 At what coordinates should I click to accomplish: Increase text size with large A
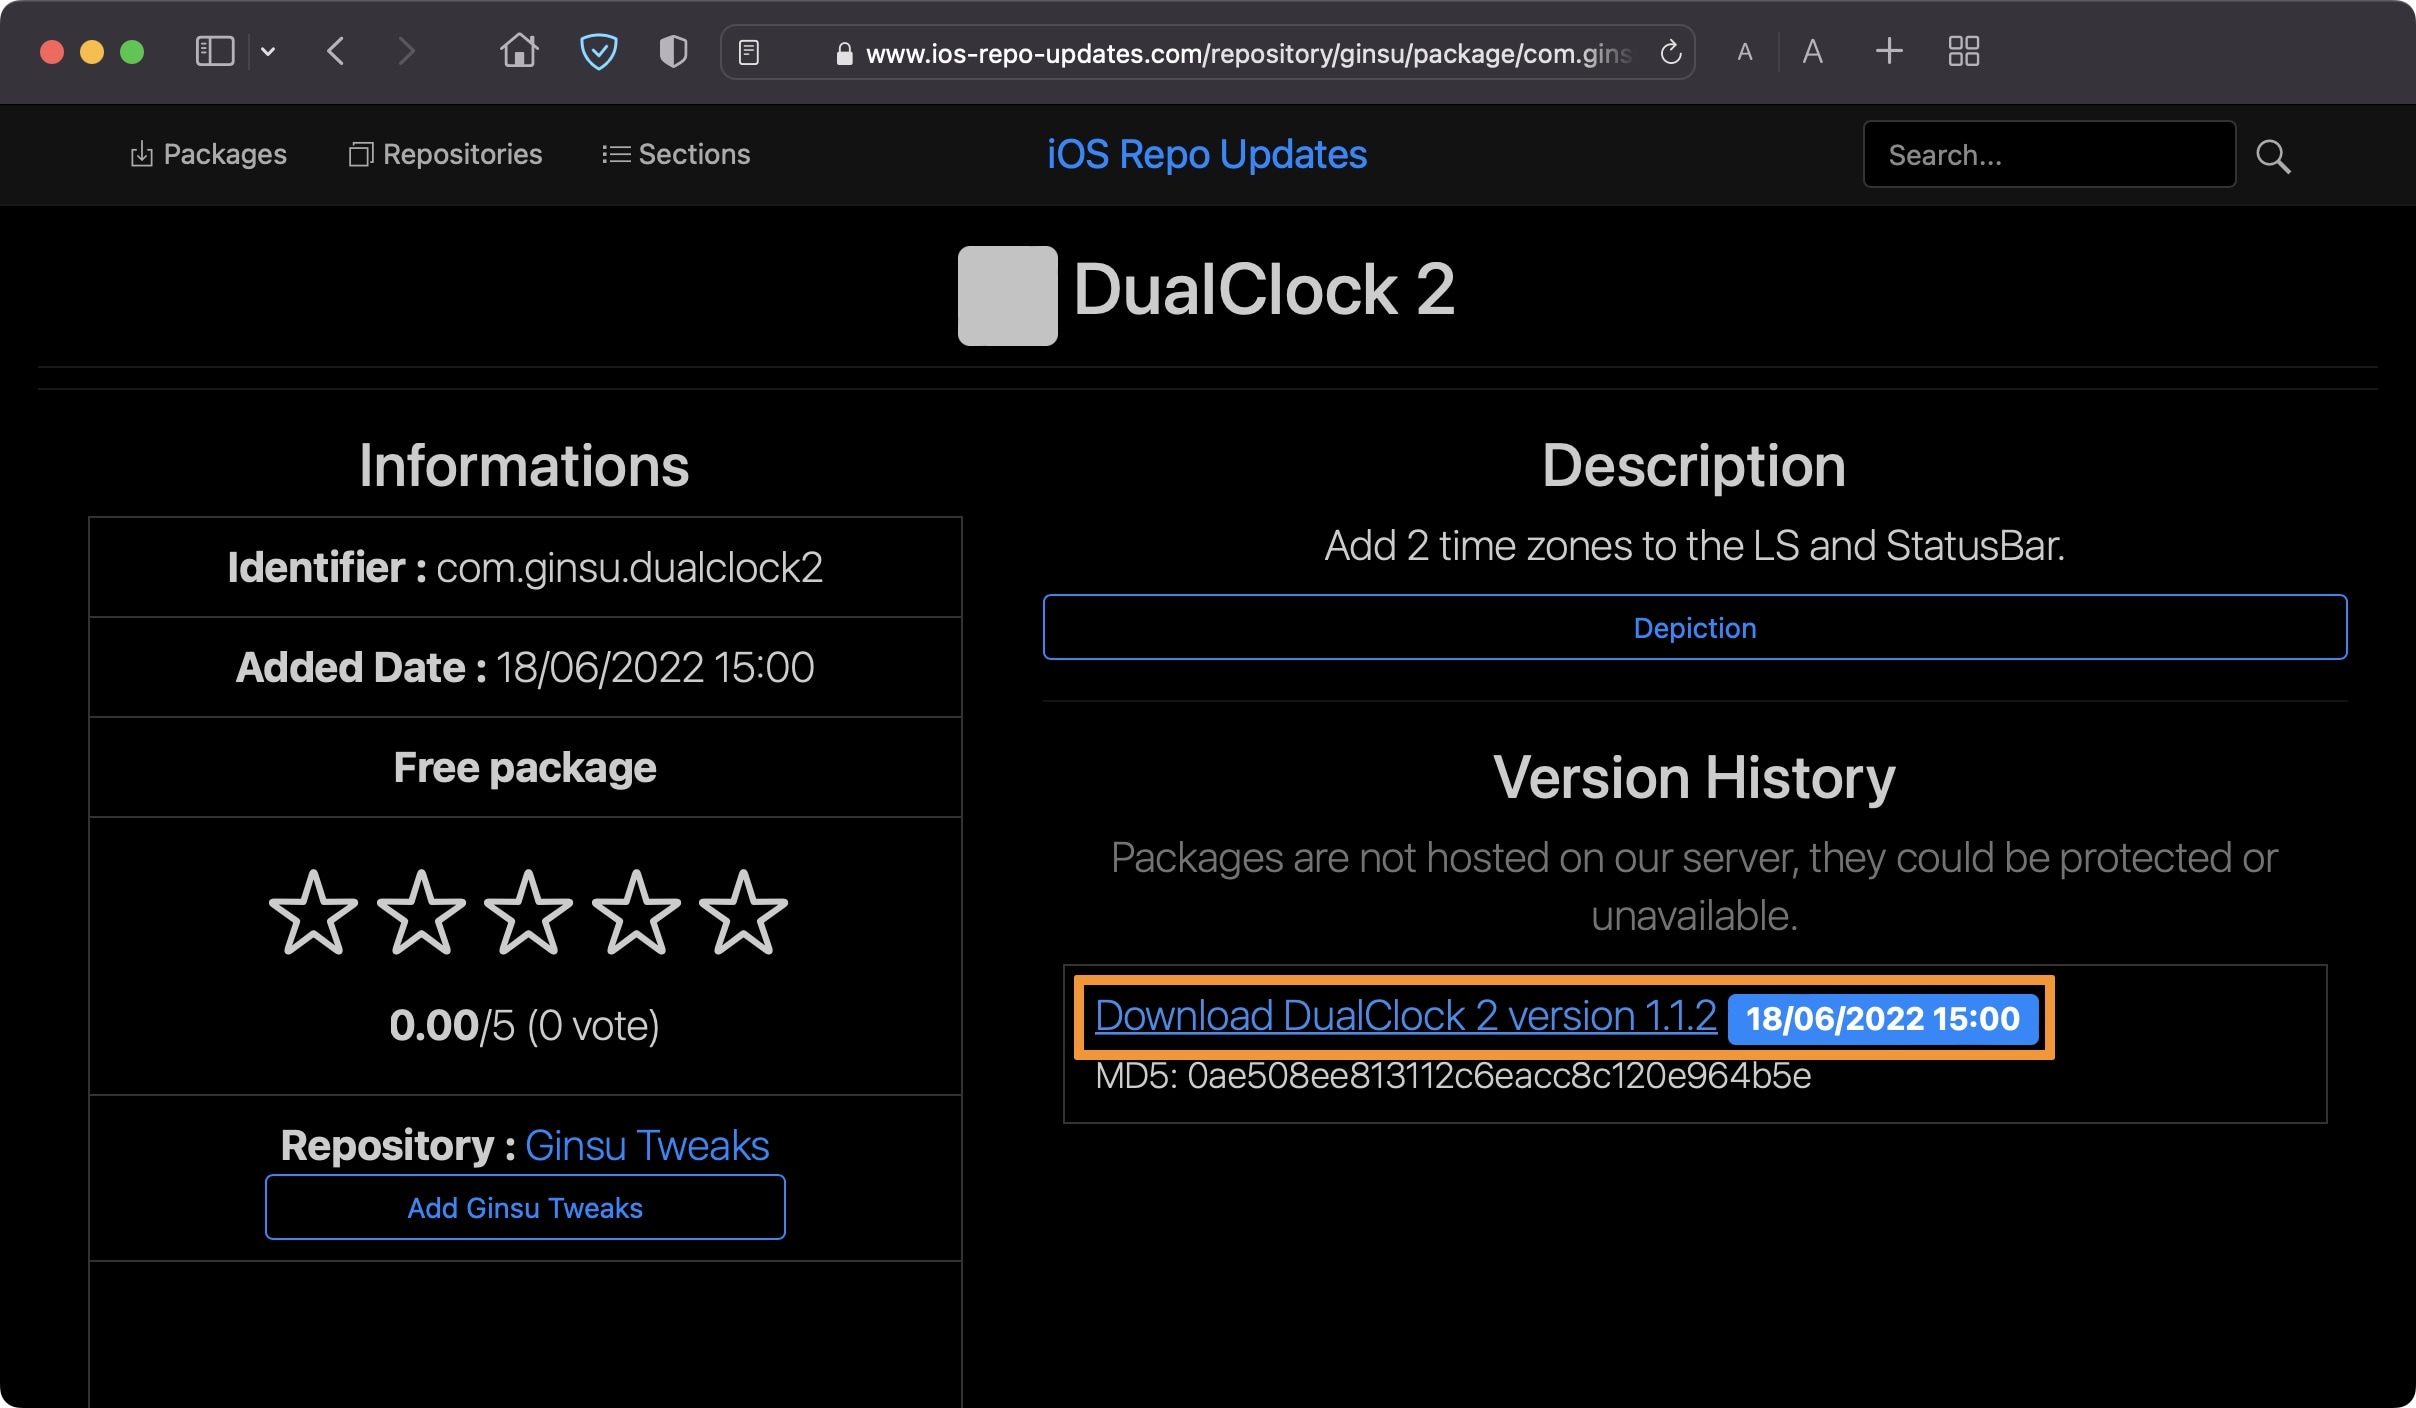click(1812, 51)
